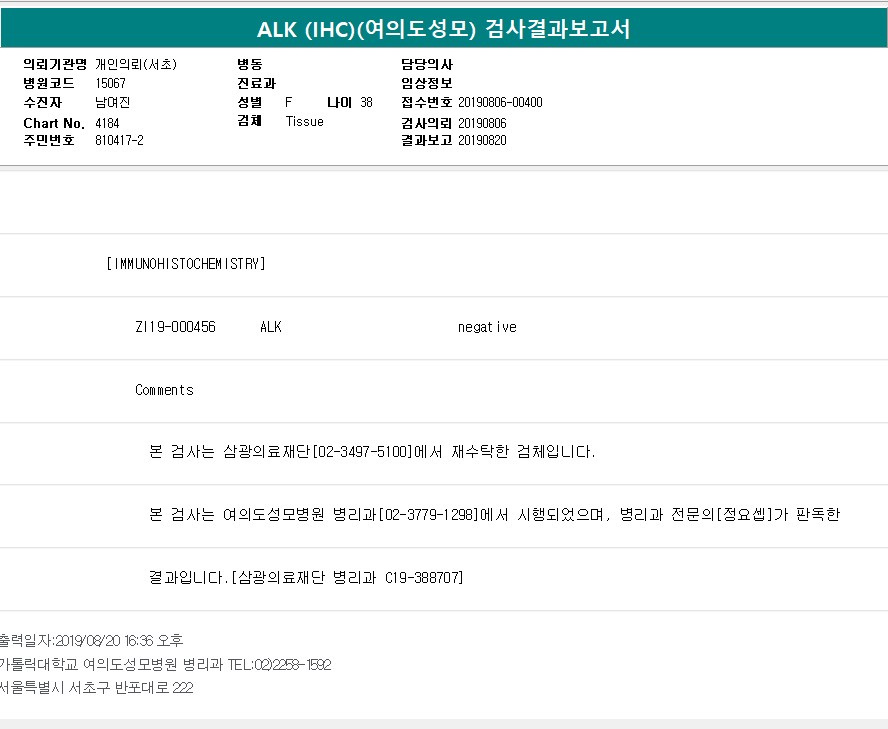This screenshot has width=888, height=729.
Task: Click the Chart No. value '4184'
Action: pos(107,123)
